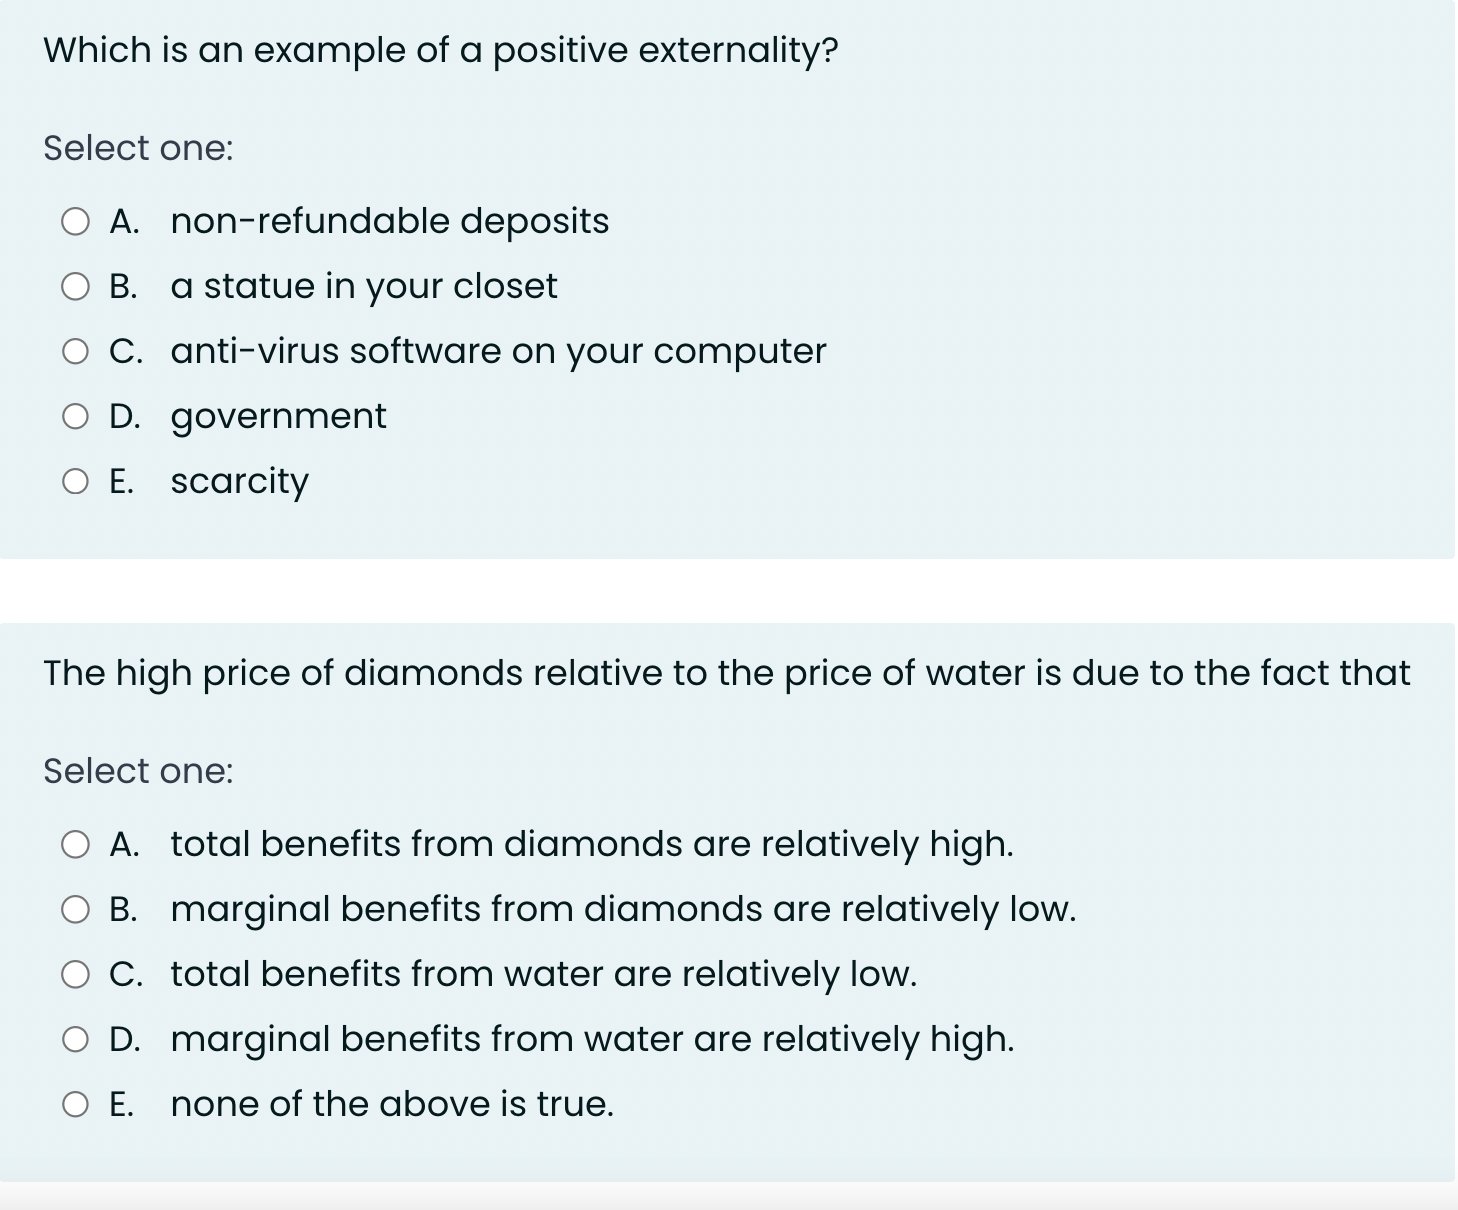This screenshot has height=1210, width=1458.
Task: Click the none of the above label
Action: coord(392,1103)
